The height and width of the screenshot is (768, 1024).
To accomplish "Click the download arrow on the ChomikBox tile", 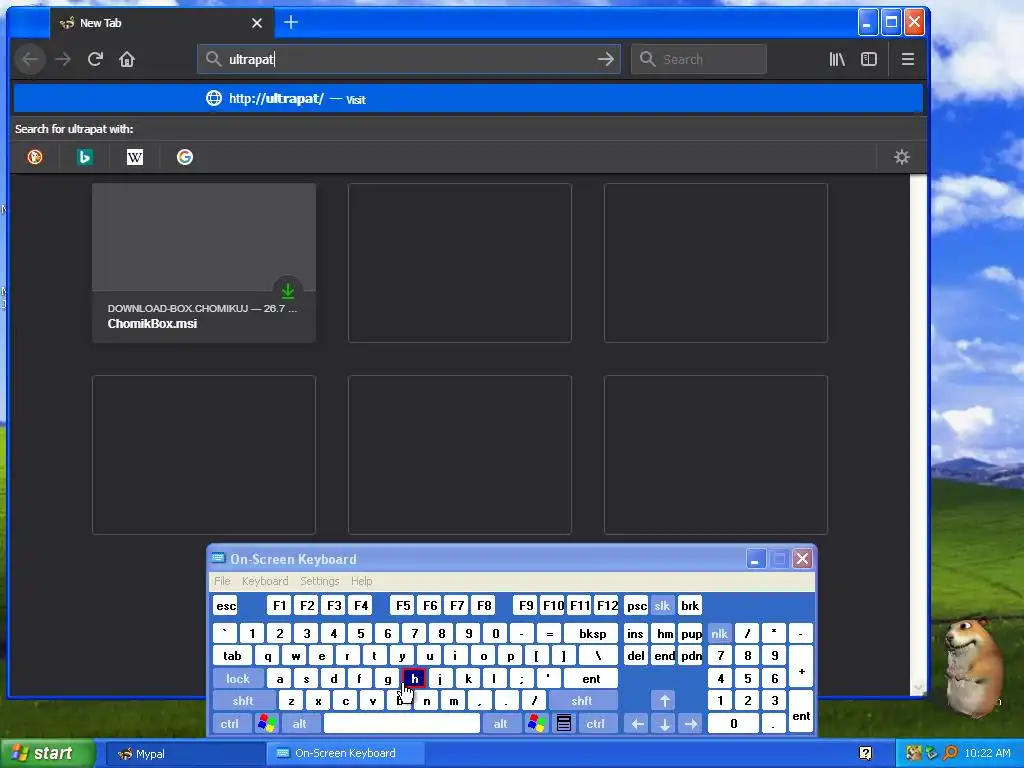I will 287,291.
